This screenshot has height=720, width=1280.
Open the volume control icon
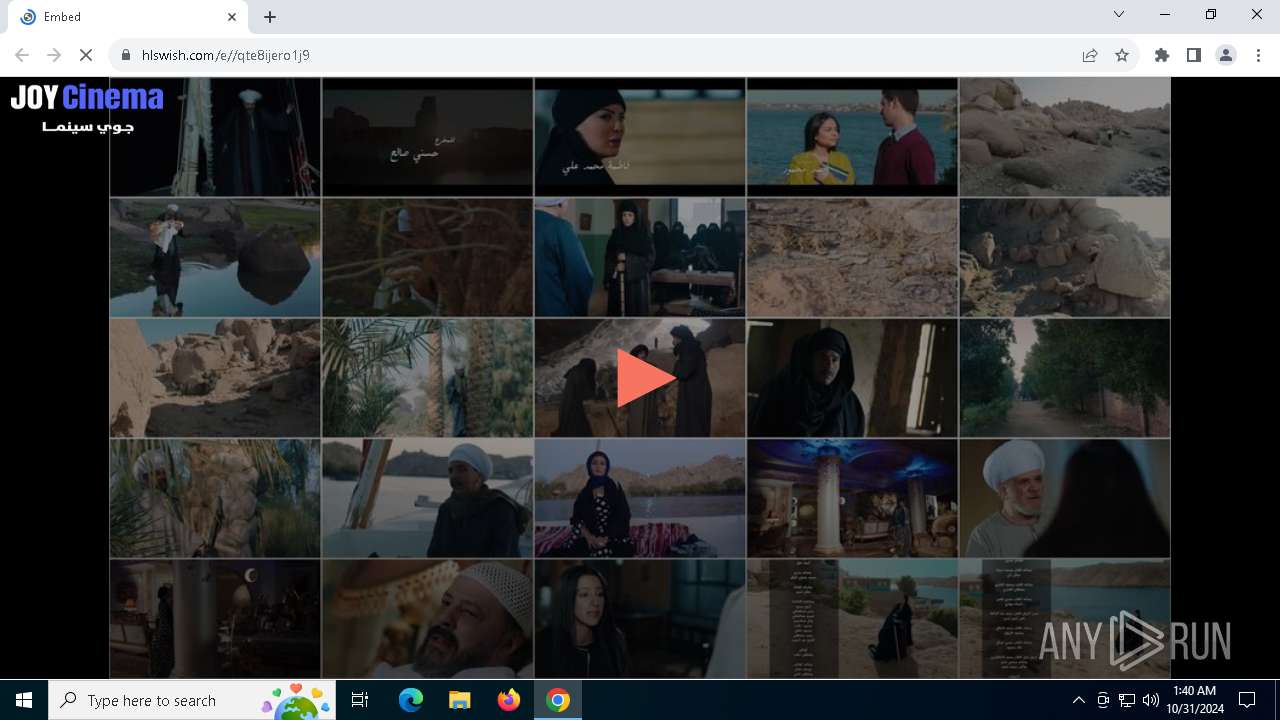click(x=1150, y=700)
